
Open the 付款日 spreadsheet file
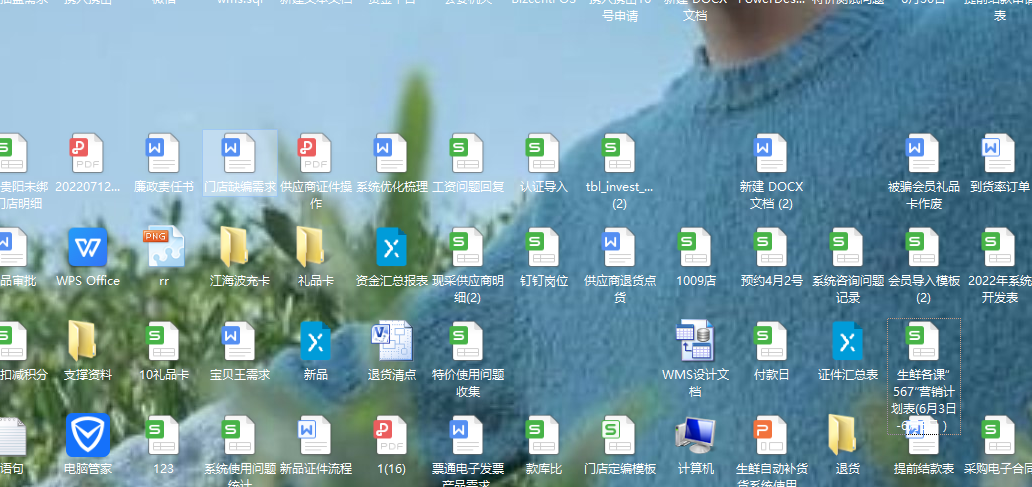tap(771, 342)
